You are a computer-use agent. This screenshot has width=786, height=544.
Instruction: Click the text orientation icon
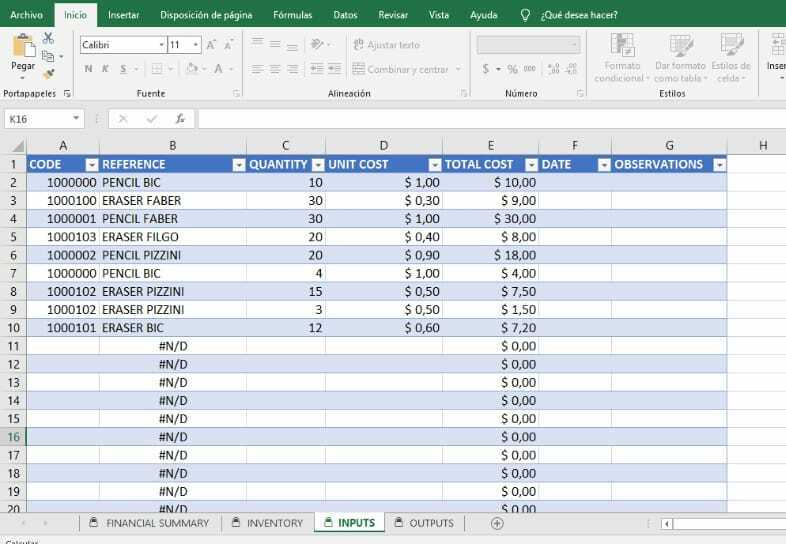pyautogui.click(x=317, y=44)
